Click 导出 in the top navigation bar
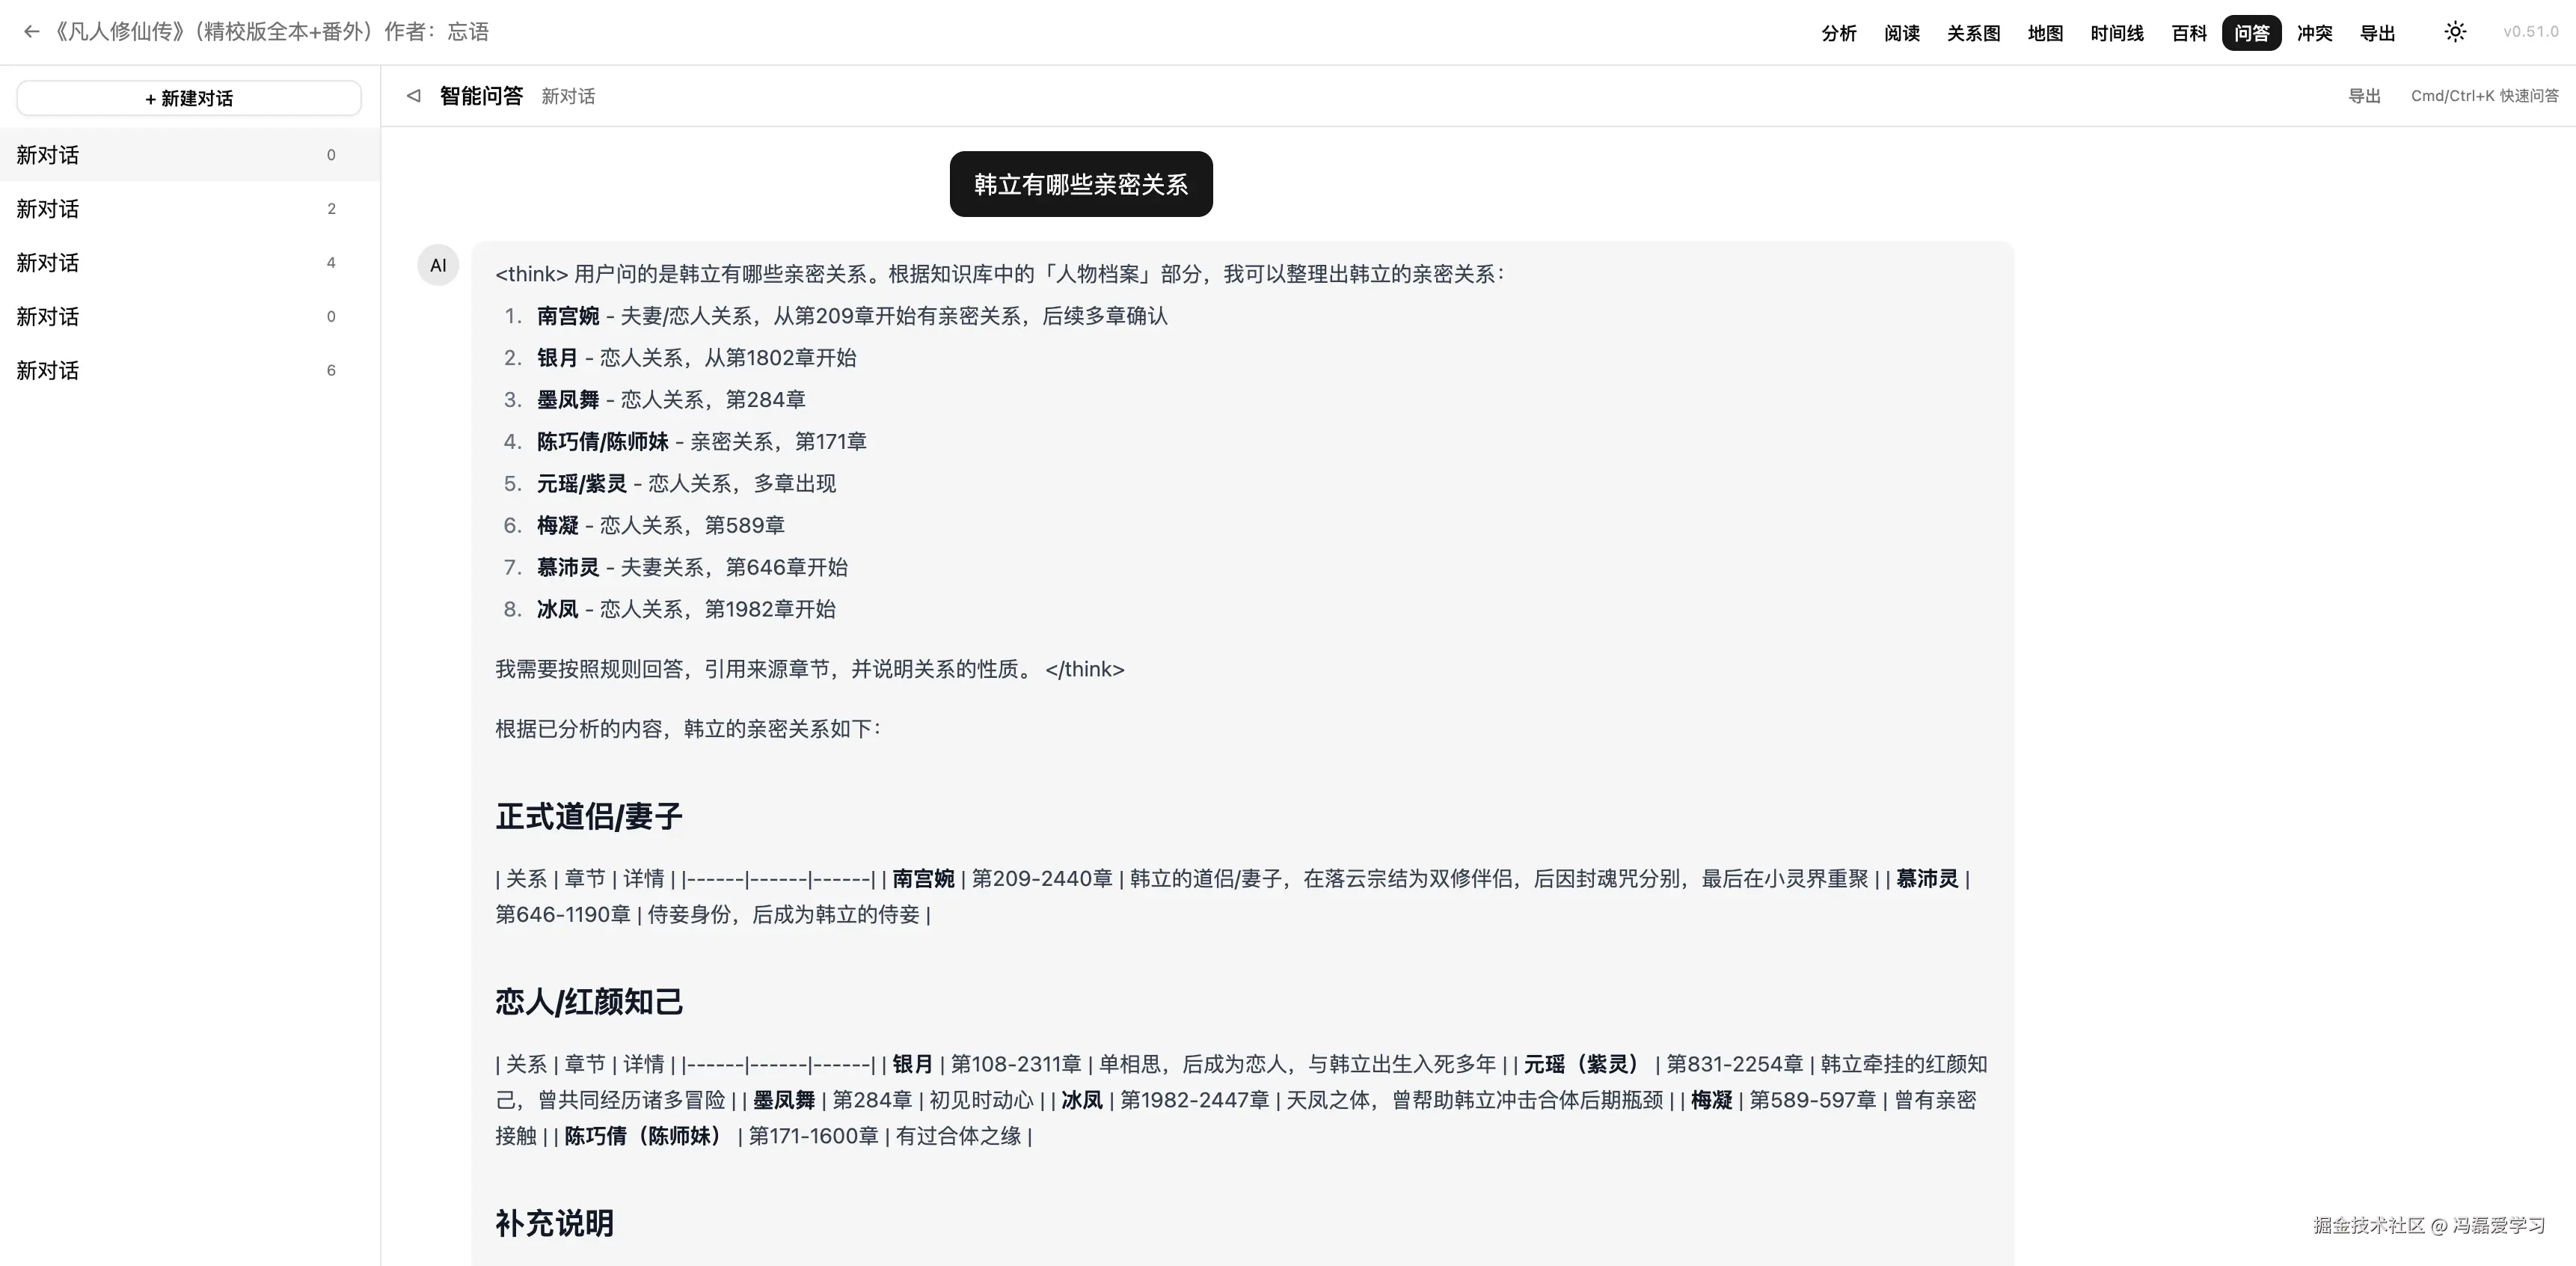 pos(2379,32)
